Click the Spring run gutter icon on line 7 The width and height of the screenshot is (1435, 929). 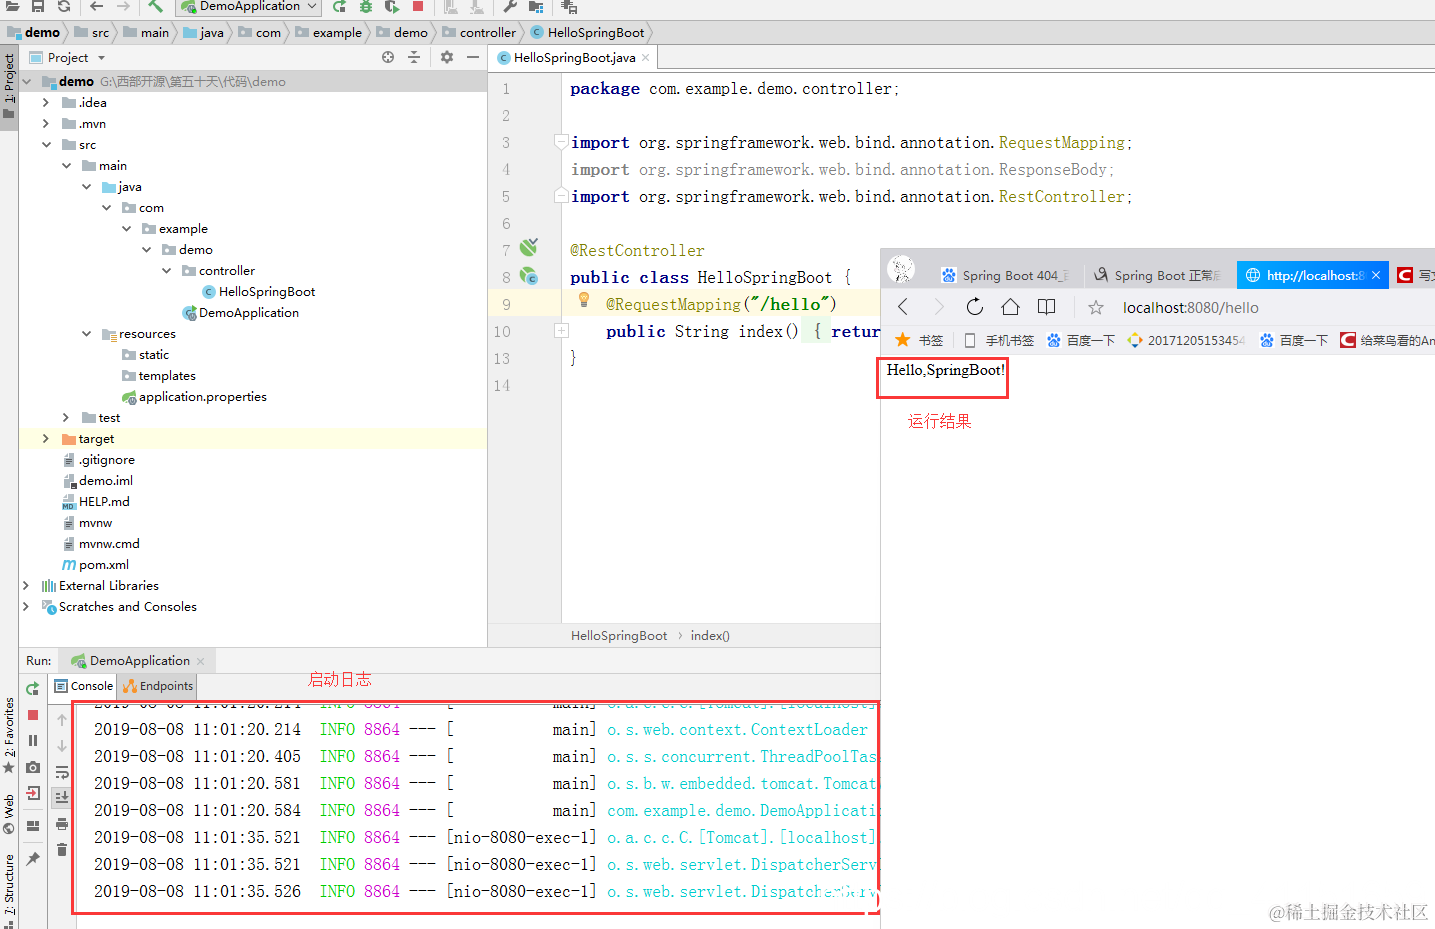529,247
